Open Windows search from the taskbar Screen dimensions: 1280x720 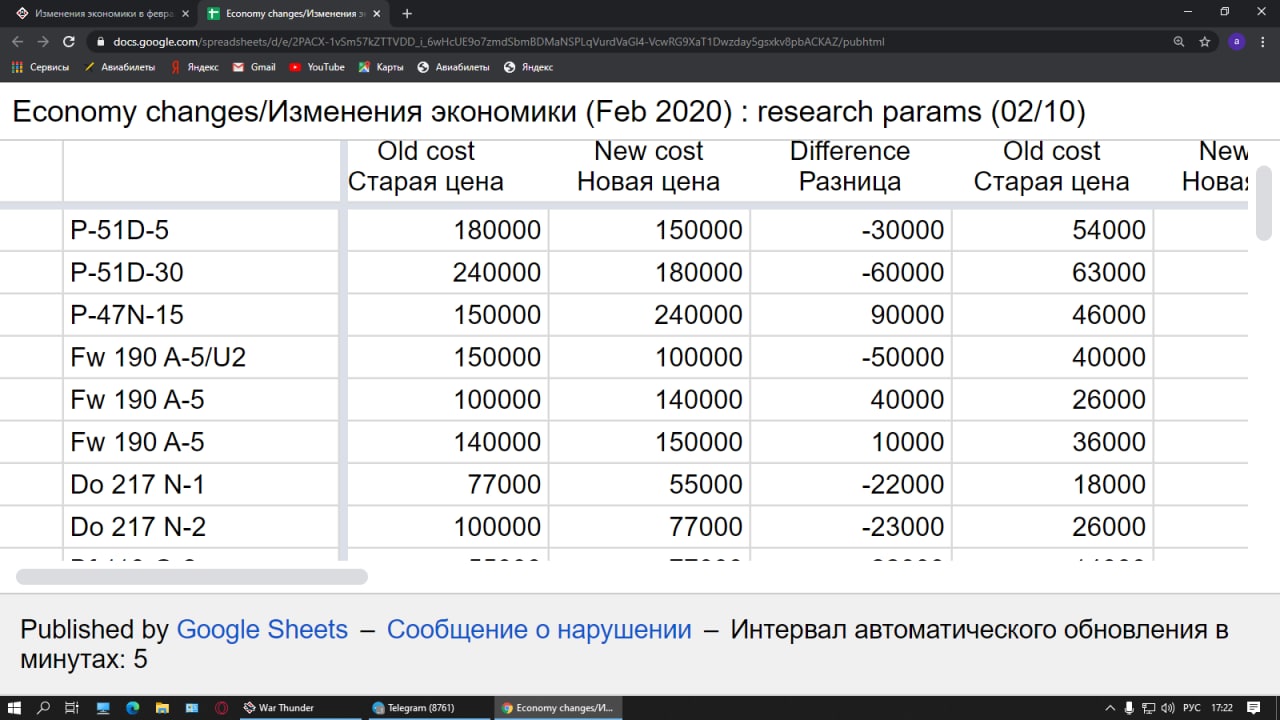[x=43, y=707]
